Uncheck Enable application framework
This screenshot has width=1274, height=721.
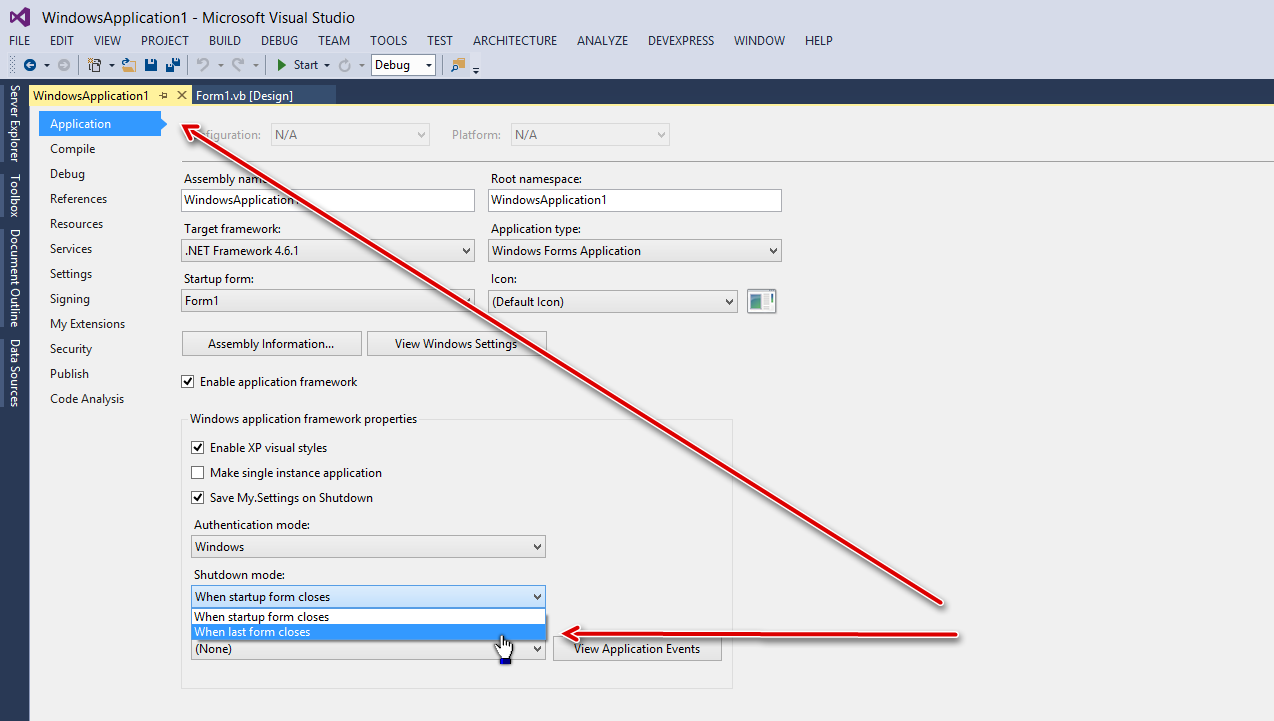point(188,382)
